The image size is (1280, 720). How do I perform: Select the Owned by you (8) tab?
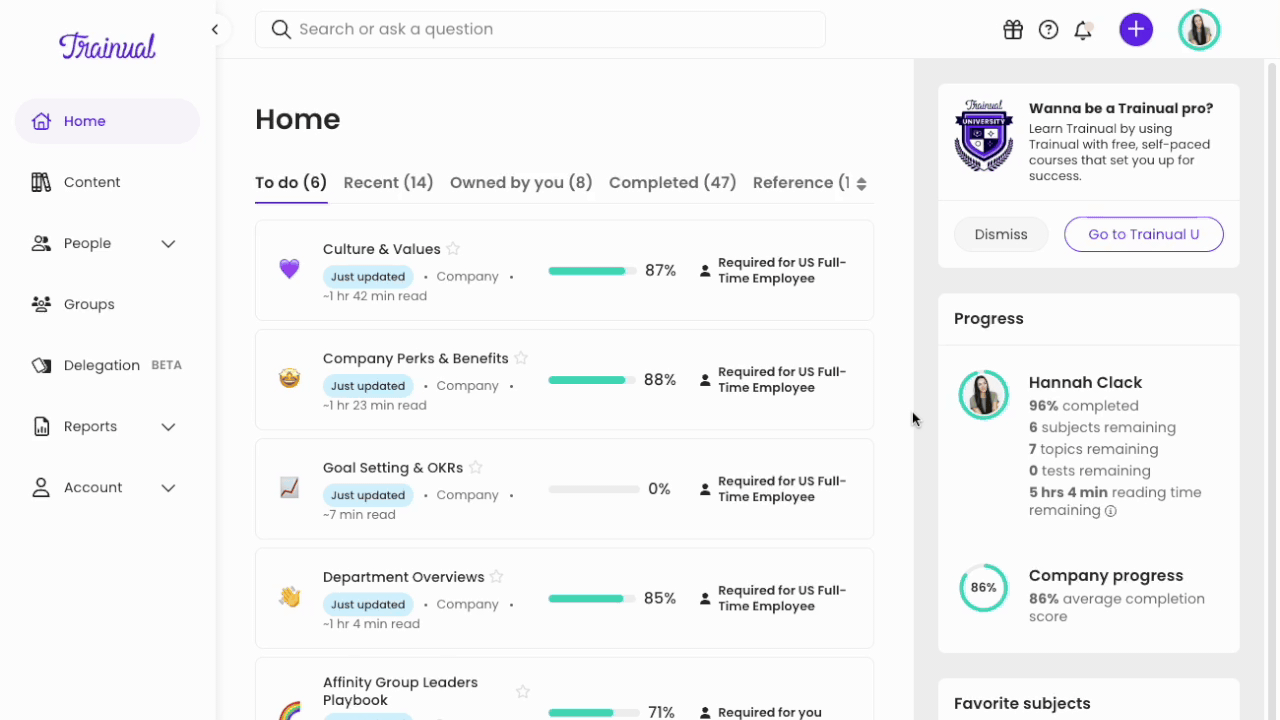pyautogui.click(x=521, y=182)
